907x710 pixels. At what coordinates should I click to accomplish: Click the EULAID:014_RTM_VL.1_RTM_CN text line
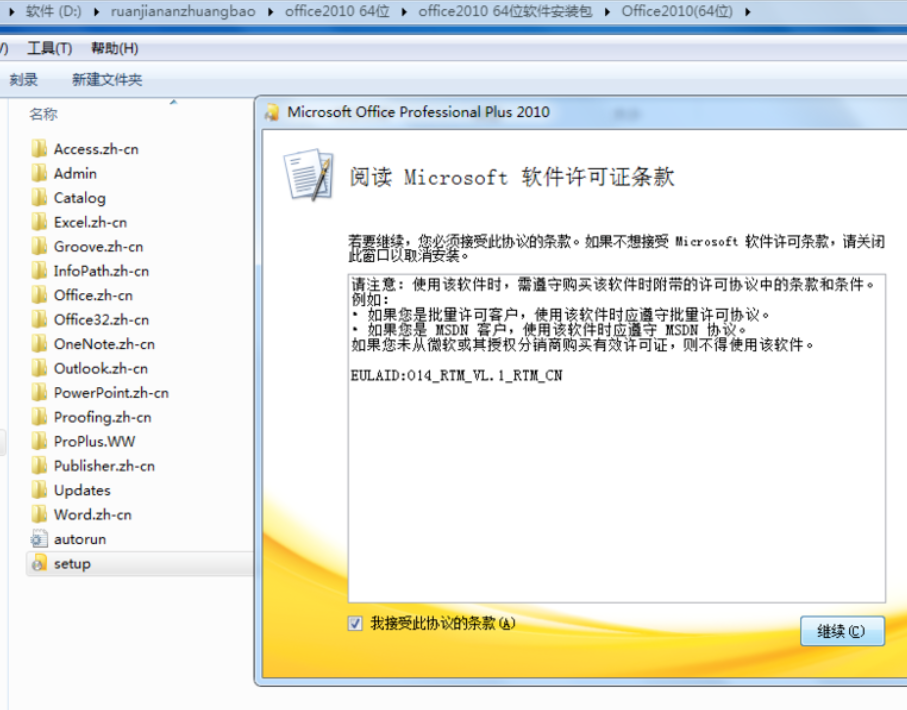pyautogui.click(x=456, y=376)
